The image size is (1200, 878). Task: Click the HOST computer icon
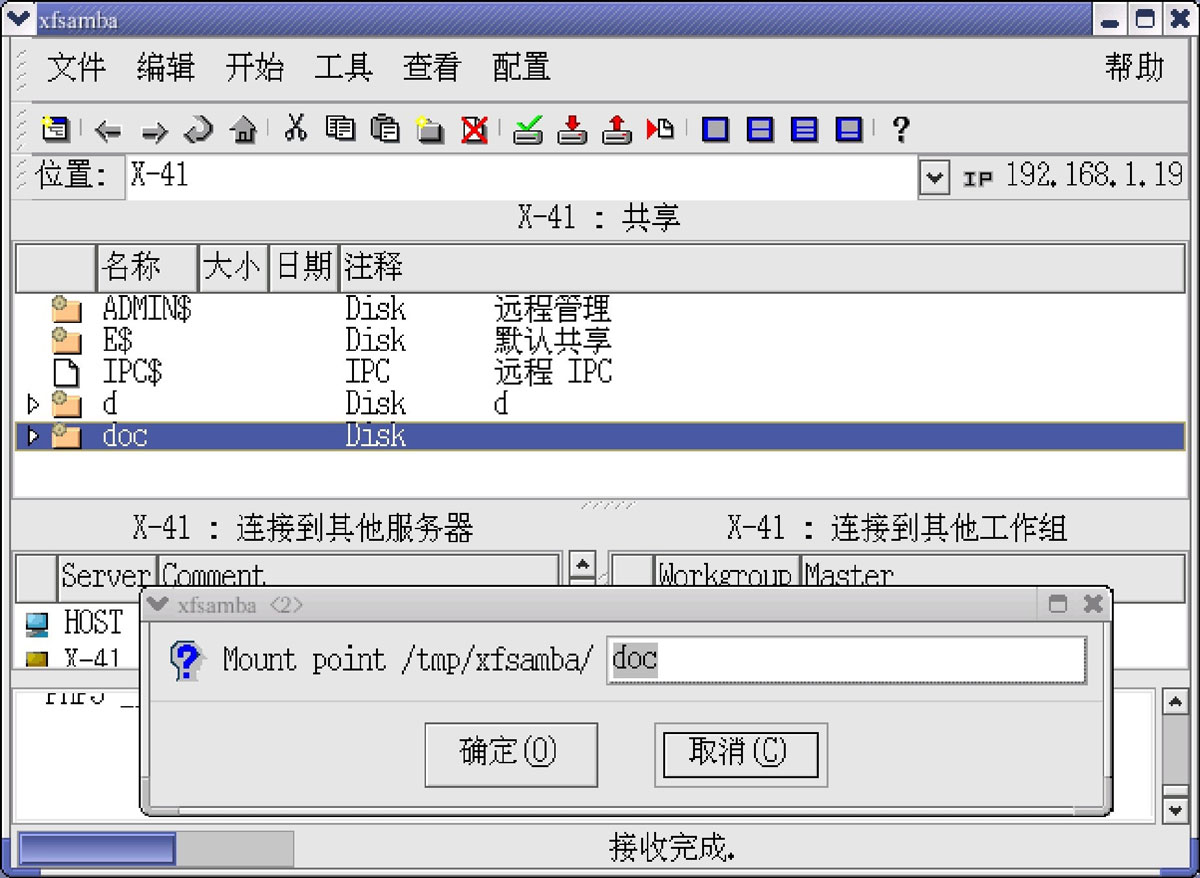pyautogui.click(x=36, y=624)
